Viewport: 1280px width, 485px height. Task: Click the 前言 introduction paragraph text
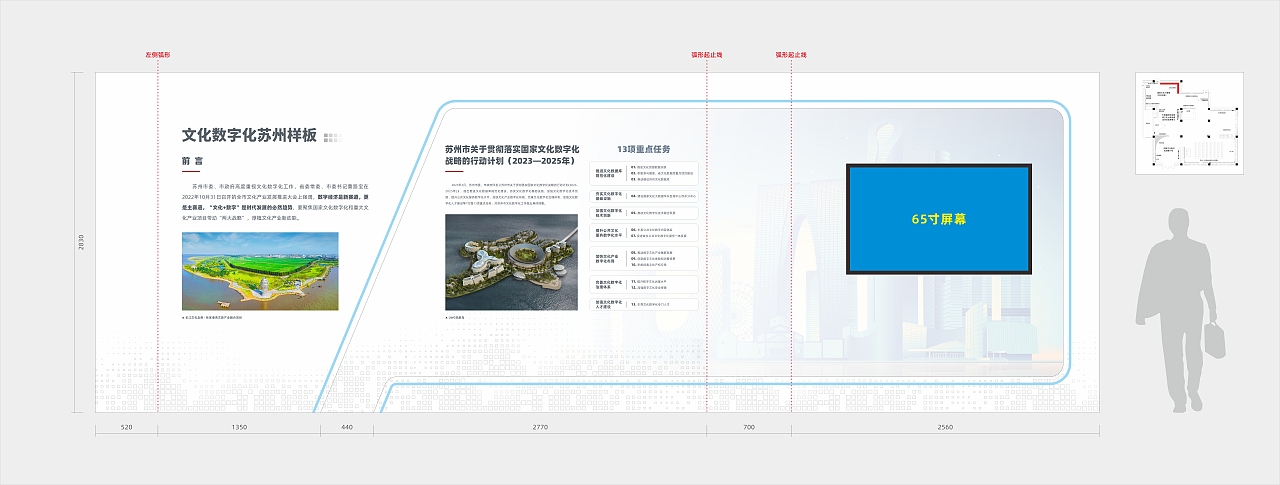tap(276, 201)
